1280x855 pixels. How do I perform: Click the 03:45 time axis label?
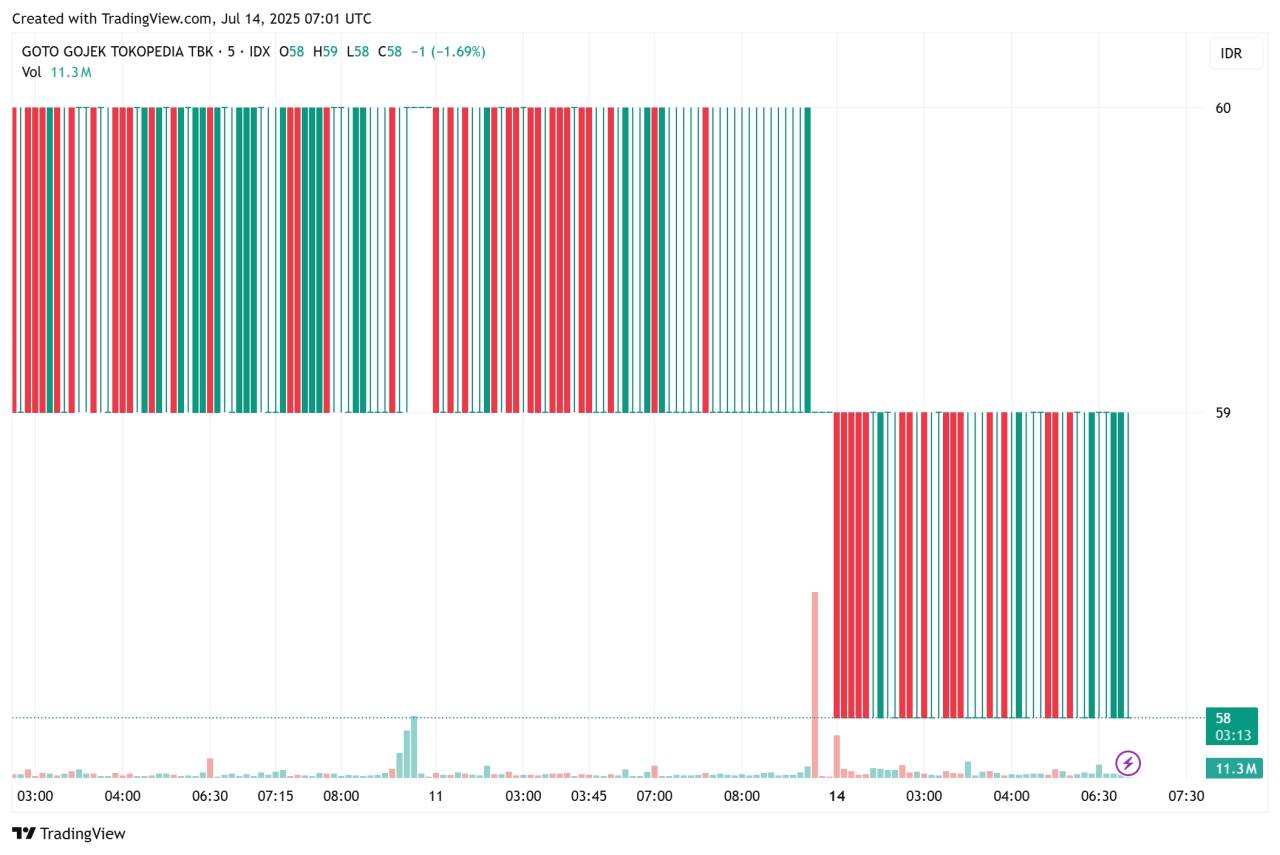pos(588,796)
